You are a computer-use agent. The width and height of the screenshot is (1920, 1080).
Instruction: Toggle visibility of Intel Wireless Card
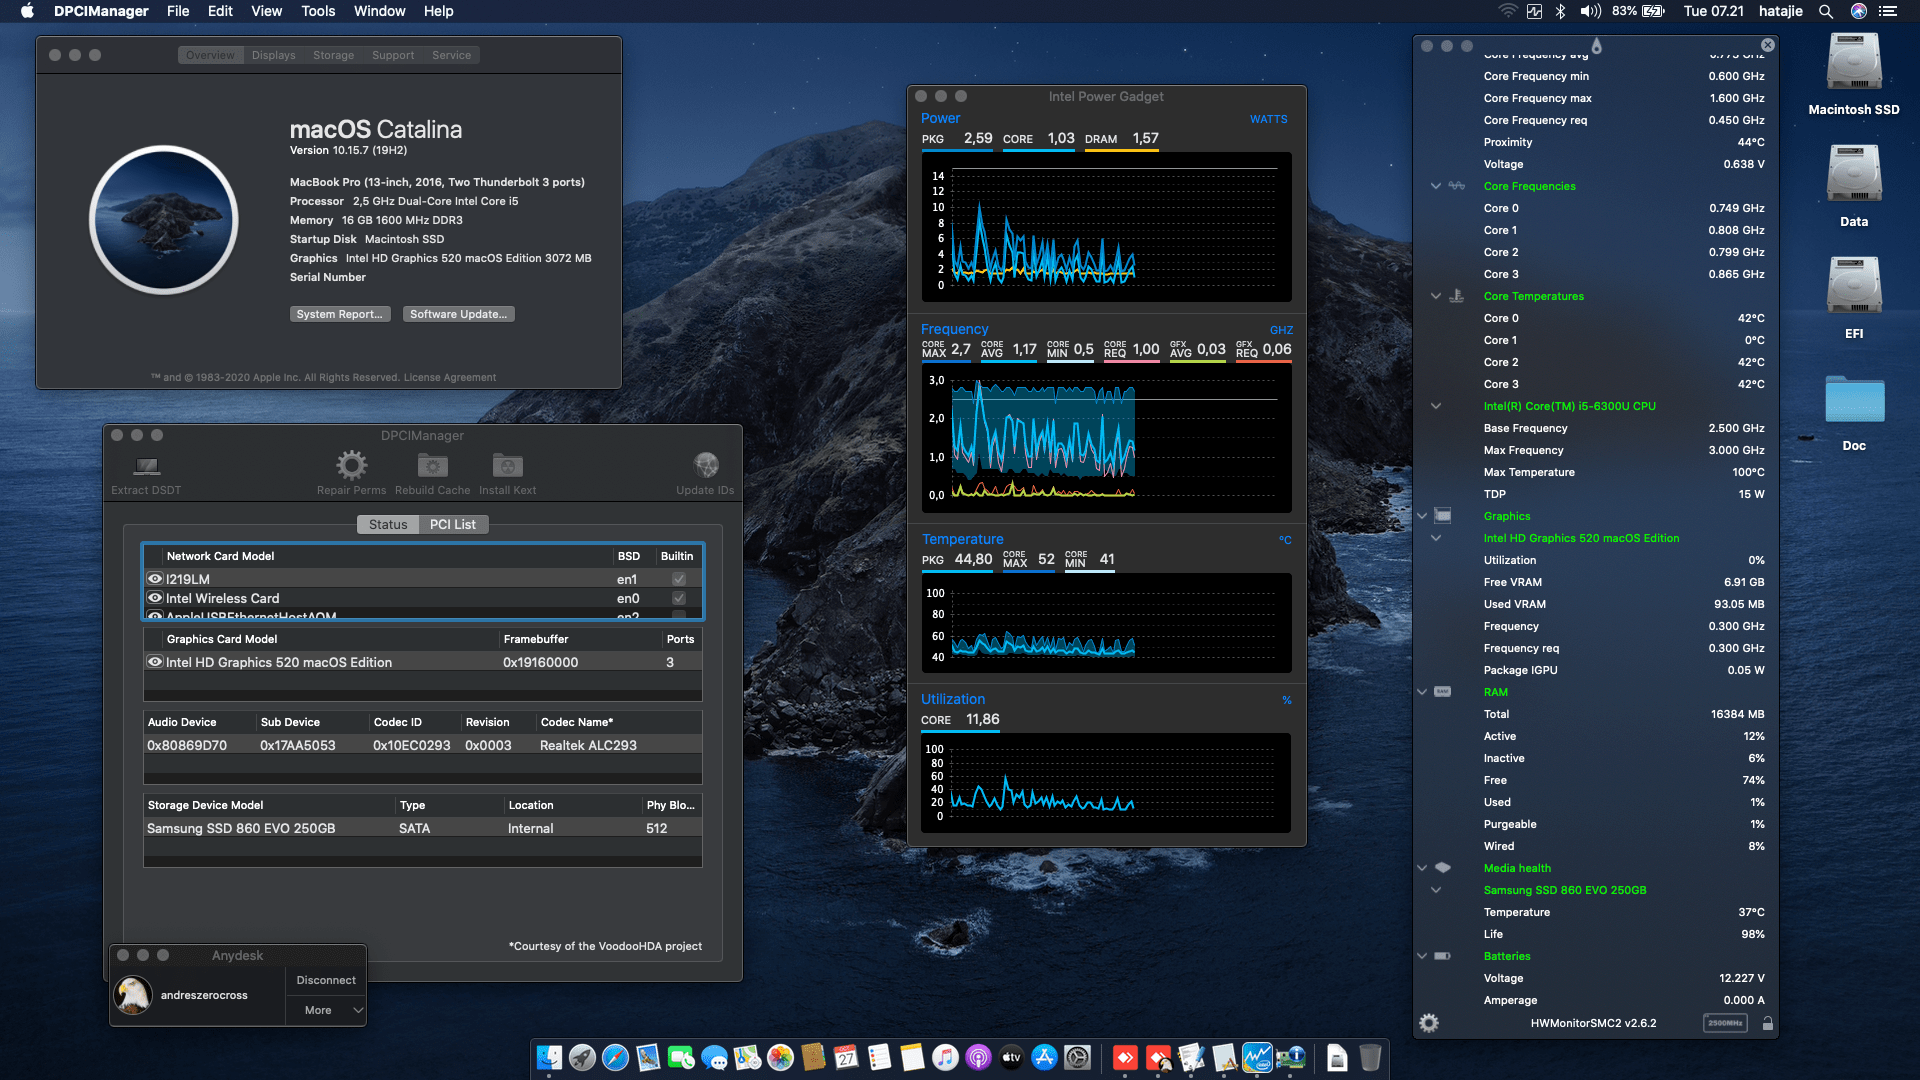click(155, 598)
